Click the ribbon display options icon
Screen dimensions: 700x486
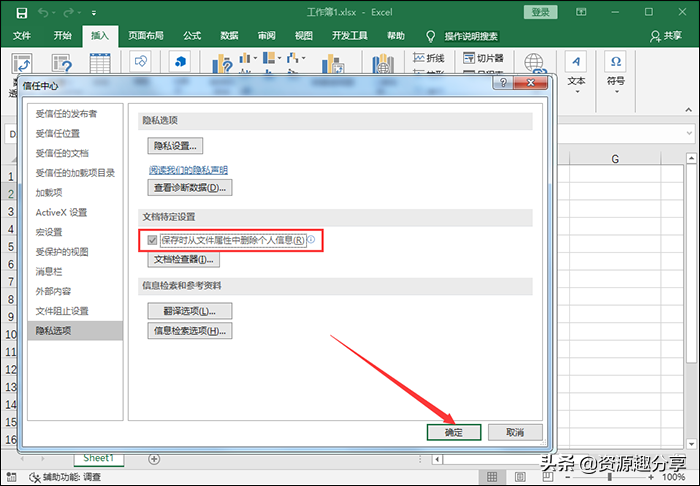point(581,12)
